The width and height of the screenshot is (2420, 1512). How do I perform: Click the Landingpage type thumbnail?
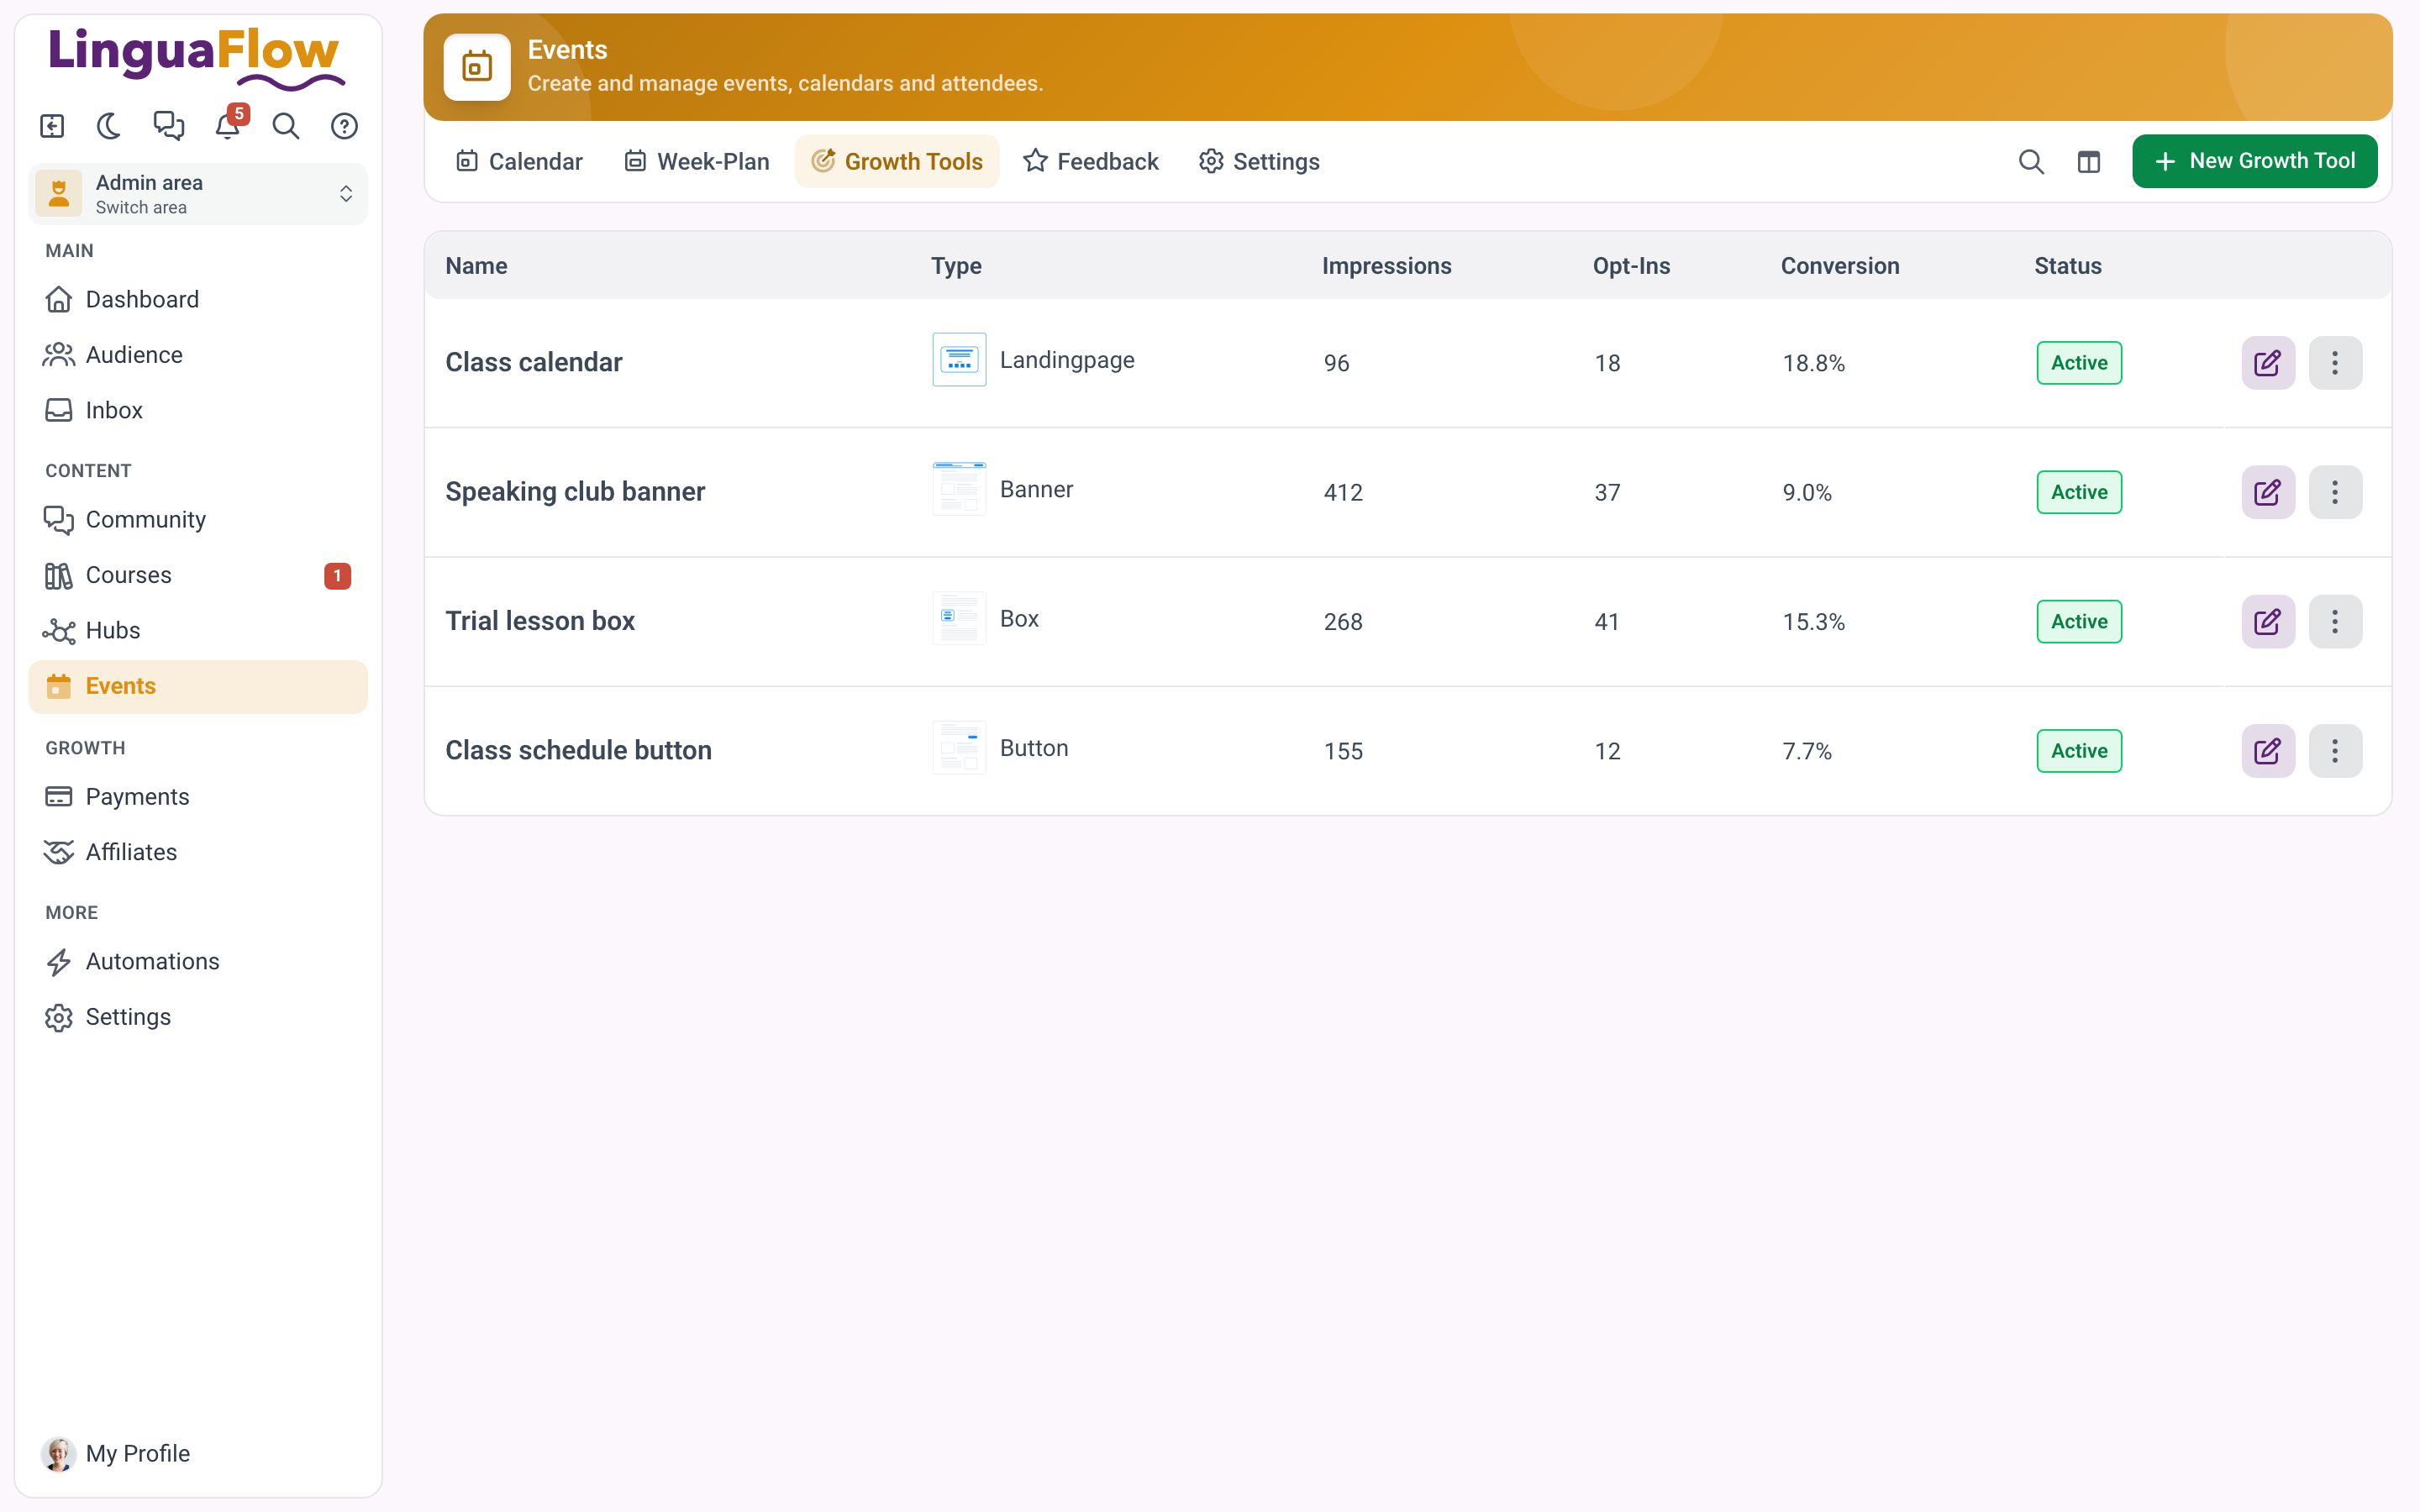tap(959, 360)
